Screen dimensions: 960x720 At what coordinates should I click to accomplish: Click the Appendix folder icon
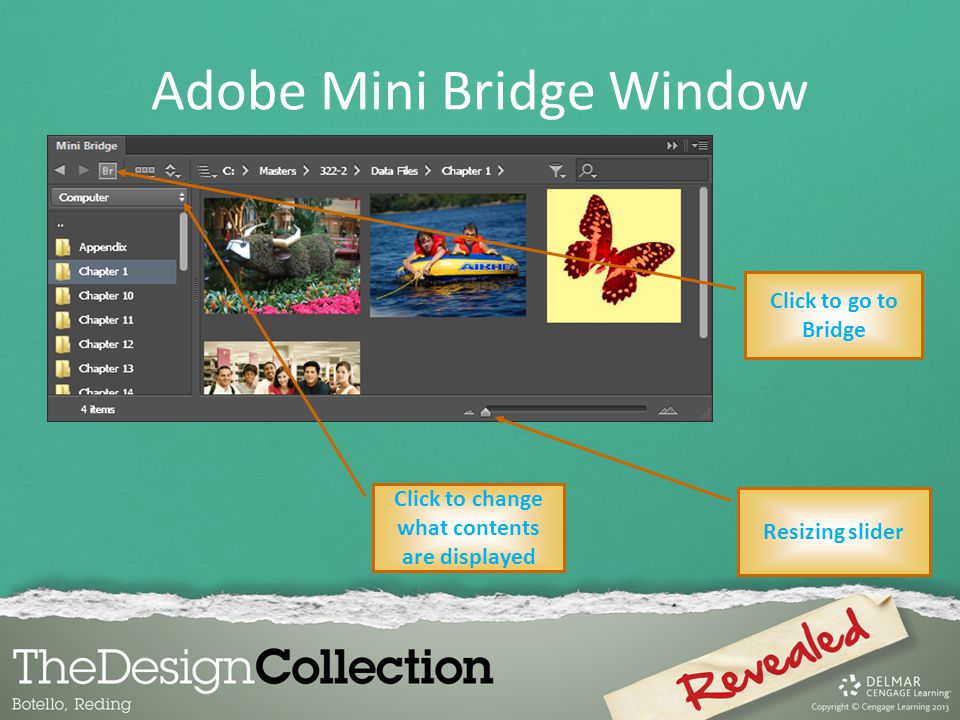tap(62, 247)
